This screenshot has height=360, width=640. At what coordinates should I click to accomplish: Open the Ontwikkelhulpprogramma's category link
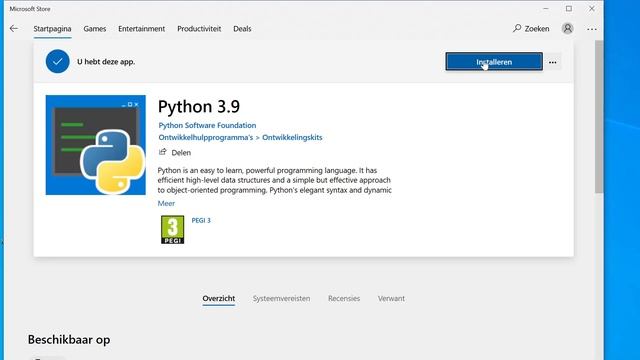pyautogui.click(x=206, y=138)
